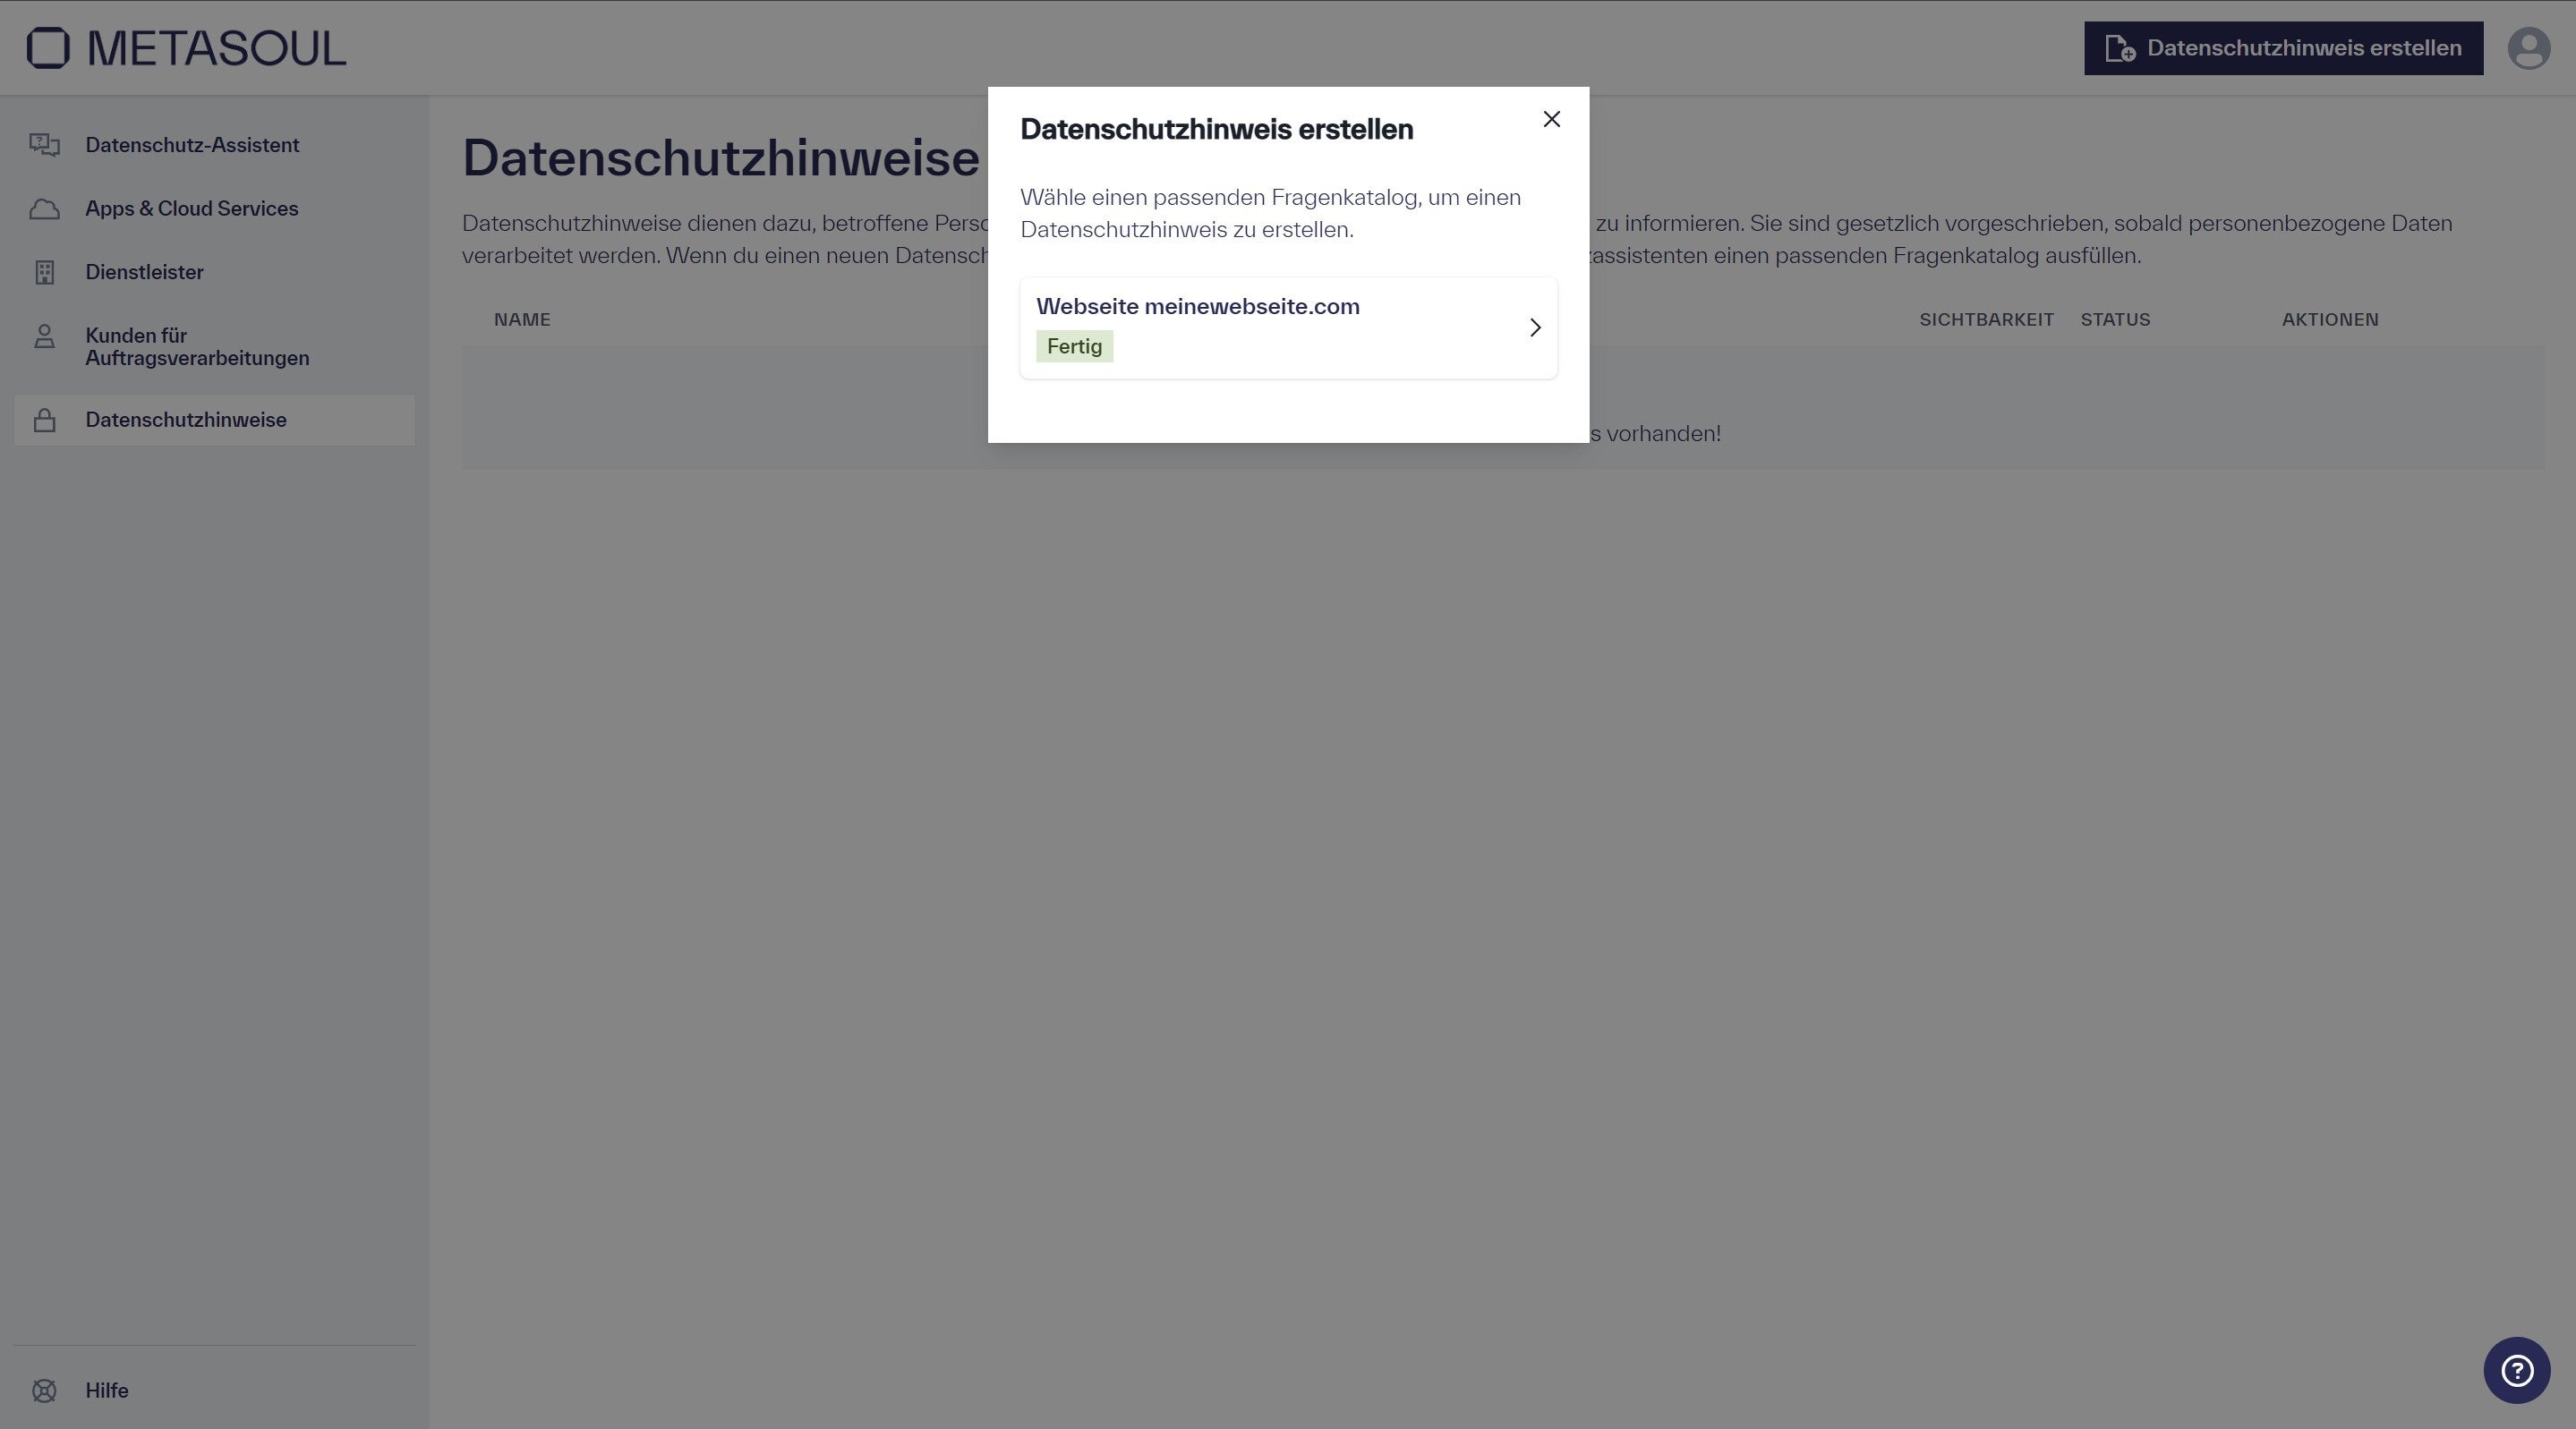This screenshot has height=1429, width=2576.
Task: Open the user profile icon top right
Action: click(x=2529, y=47)
